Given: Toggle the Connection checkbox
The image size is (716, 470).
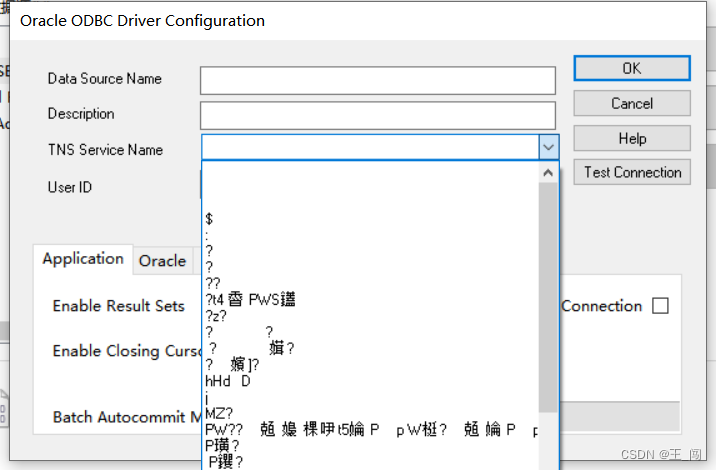Looking at the screenshot, I should (x=660, y=306).
